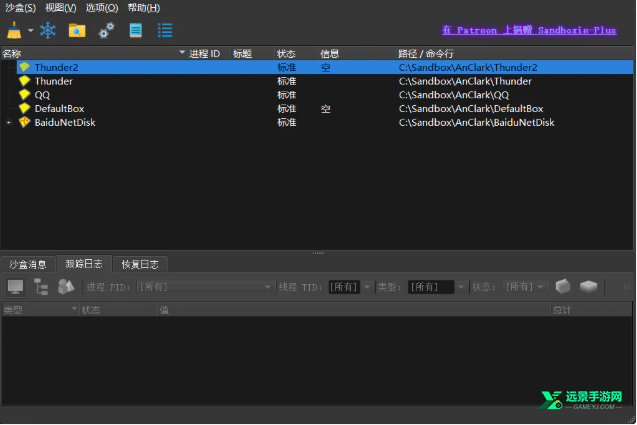
Task: Click the 标题 column header
Action: pos(252,54)
